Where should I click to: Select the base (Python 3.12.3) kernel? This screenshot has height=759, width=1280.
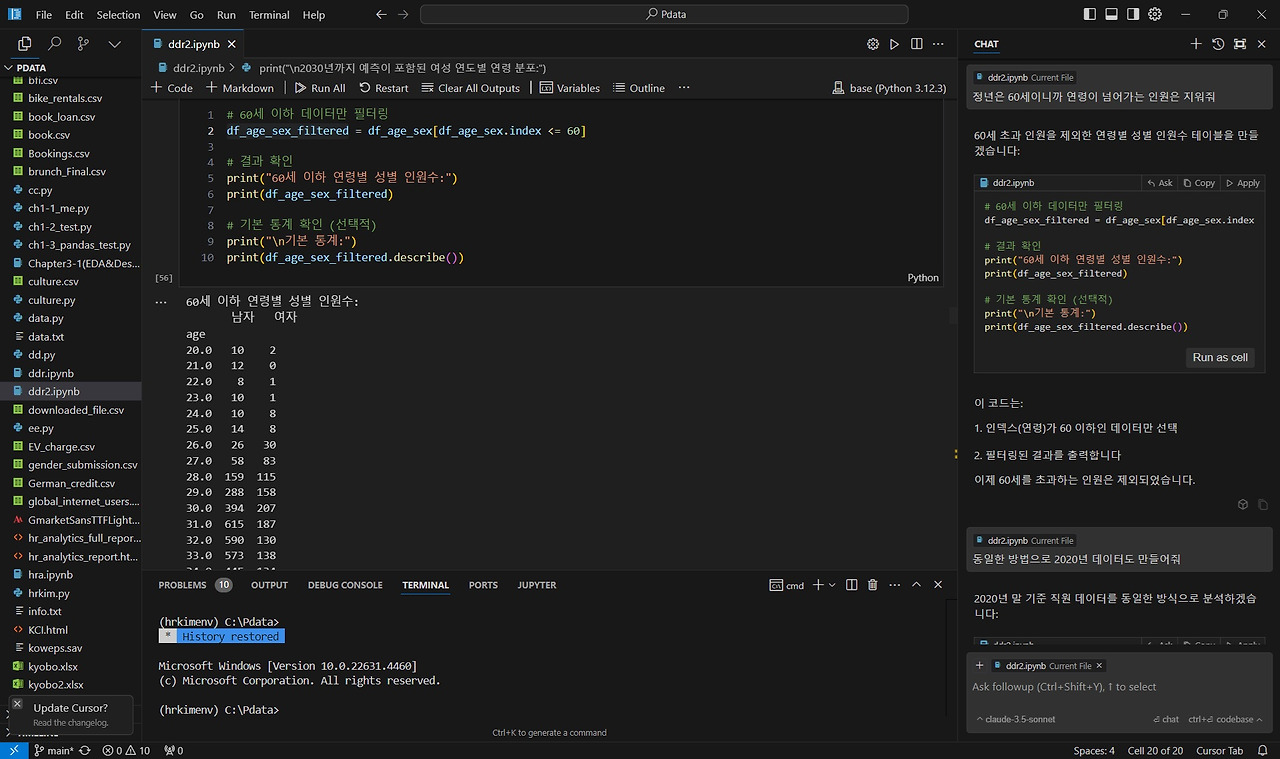tap(889, 88)
